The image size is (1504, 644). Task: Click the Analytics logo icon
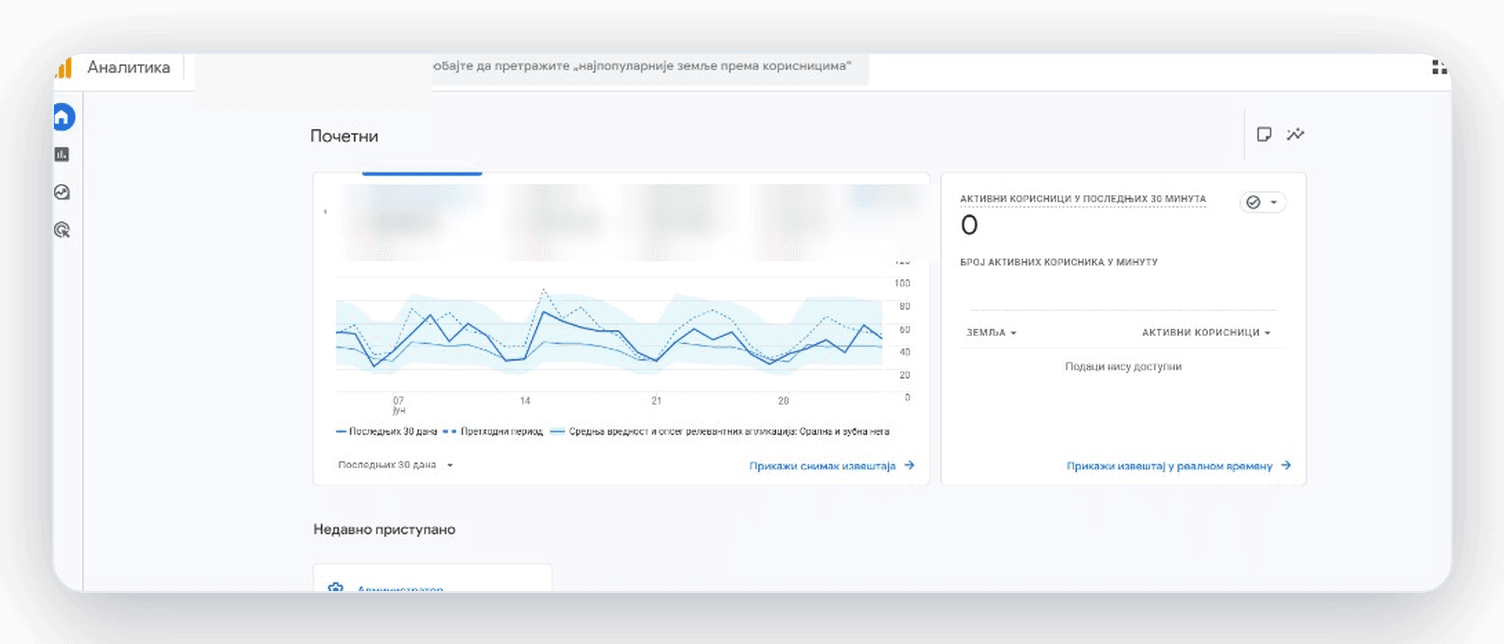coord(64,68)
